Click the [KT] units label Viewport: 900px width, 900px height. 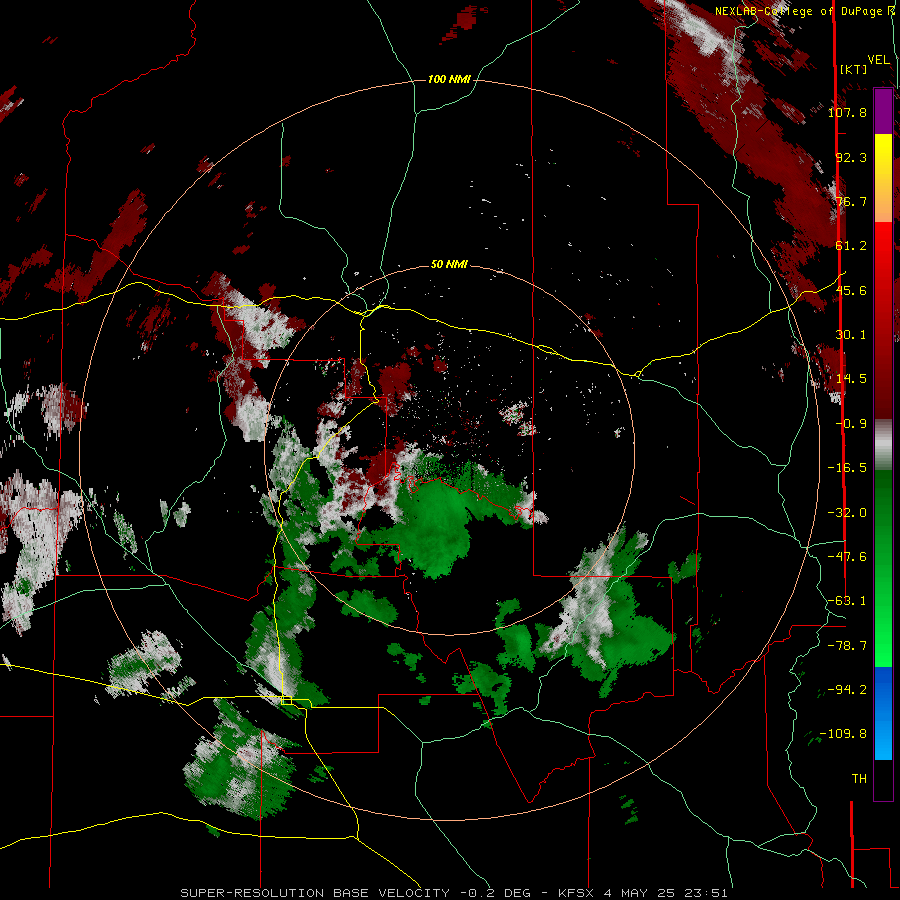click(854, 69)
